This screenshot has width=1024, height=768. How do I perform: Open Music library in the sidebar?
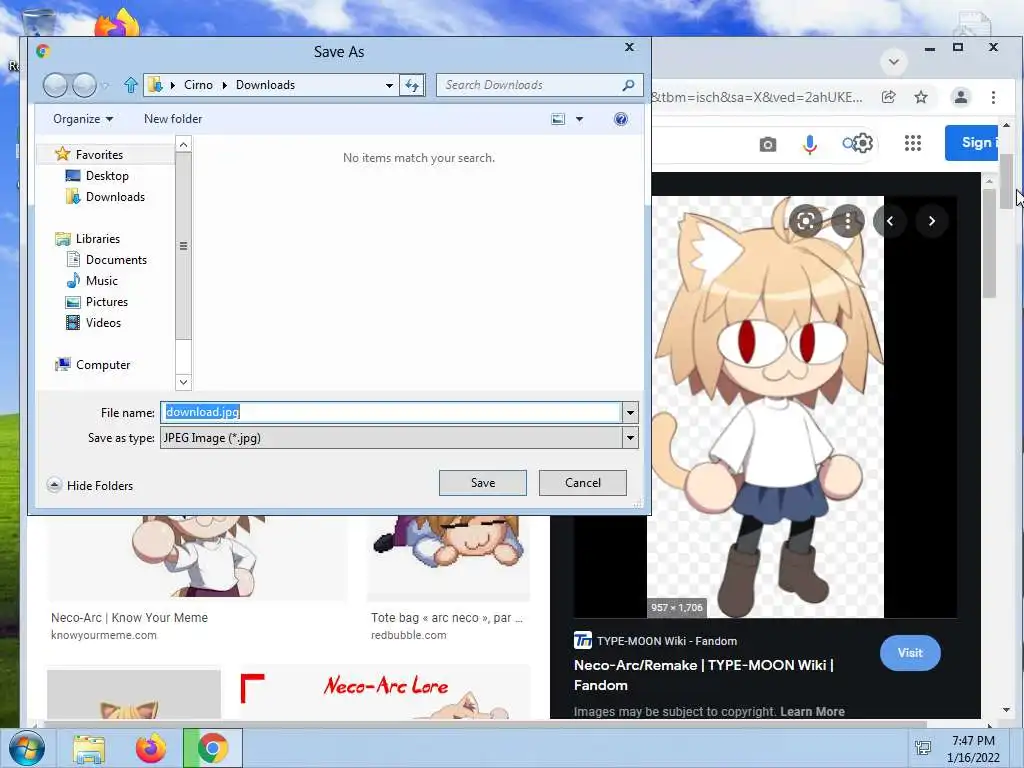coord(101,280)
